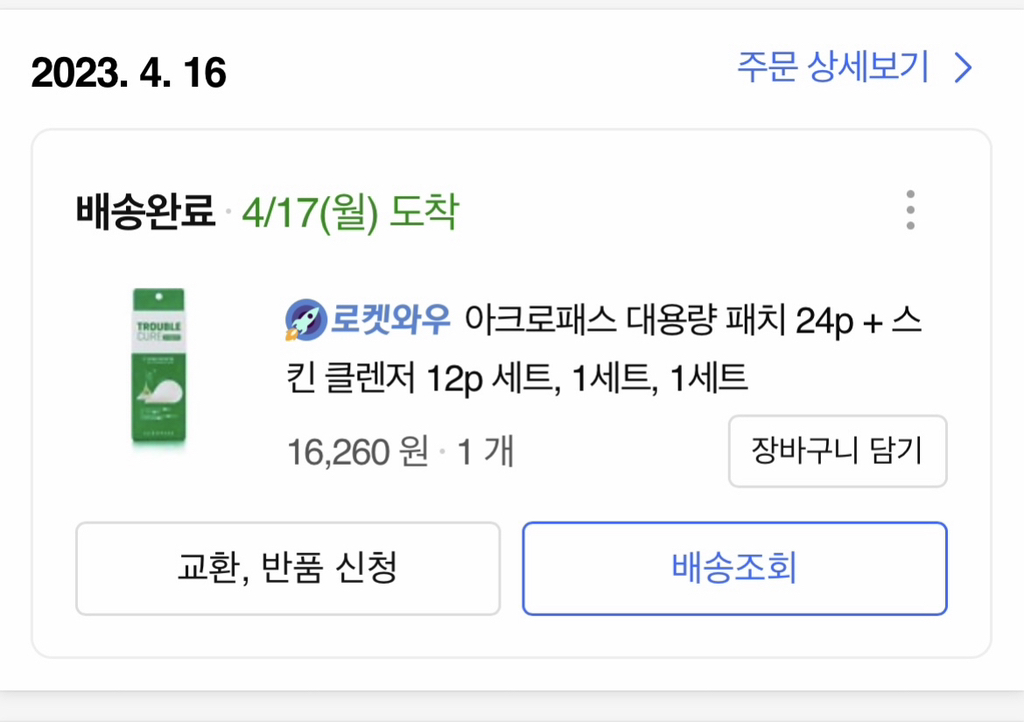Open the 주문 상세보기 link
Screen dimensions: 1024x722
click(x=833, y=68)
